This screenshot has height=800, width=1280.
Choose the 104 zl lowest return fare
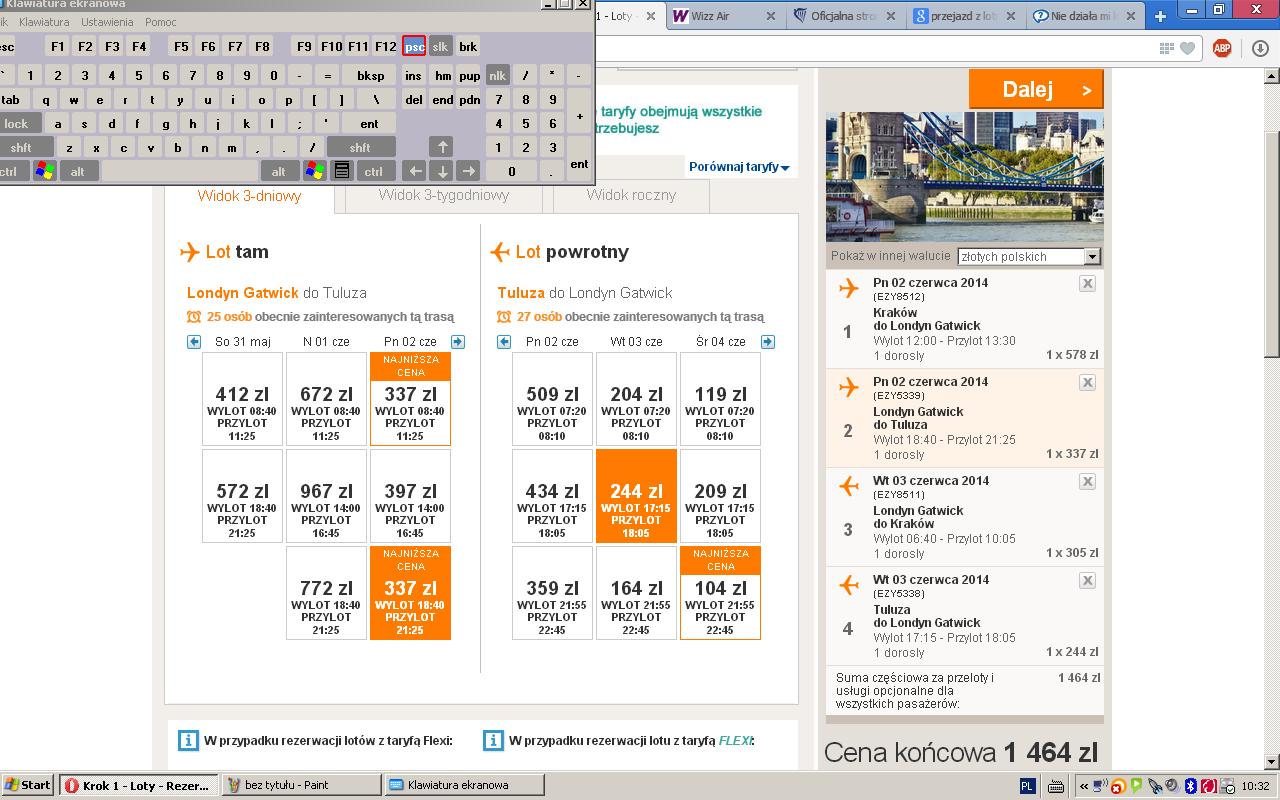(x=720, y=593)
